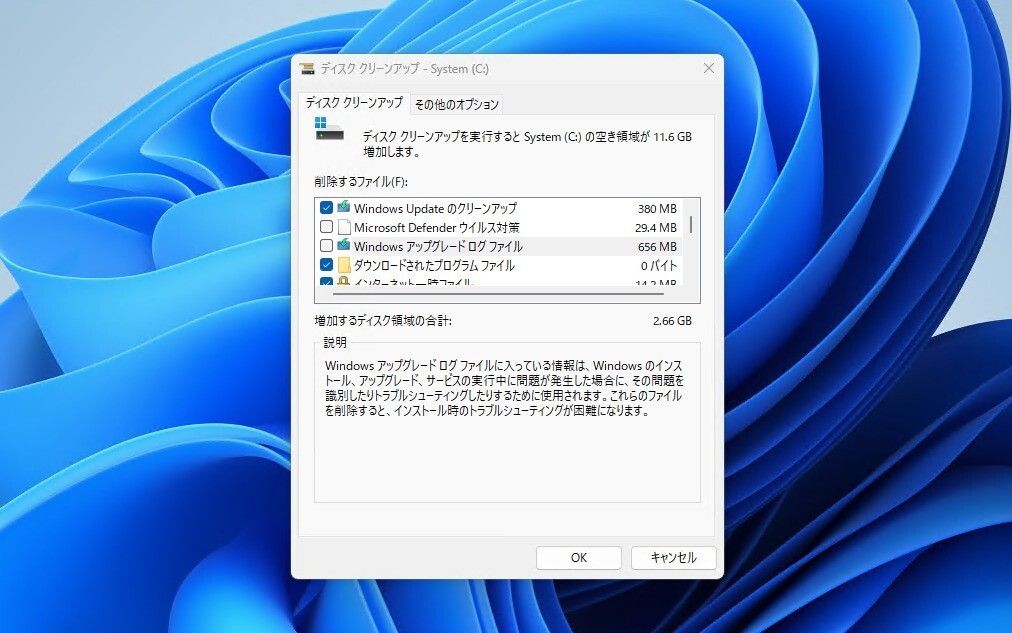Click the 削除するファイル(F): label

[x=361, y=181]
